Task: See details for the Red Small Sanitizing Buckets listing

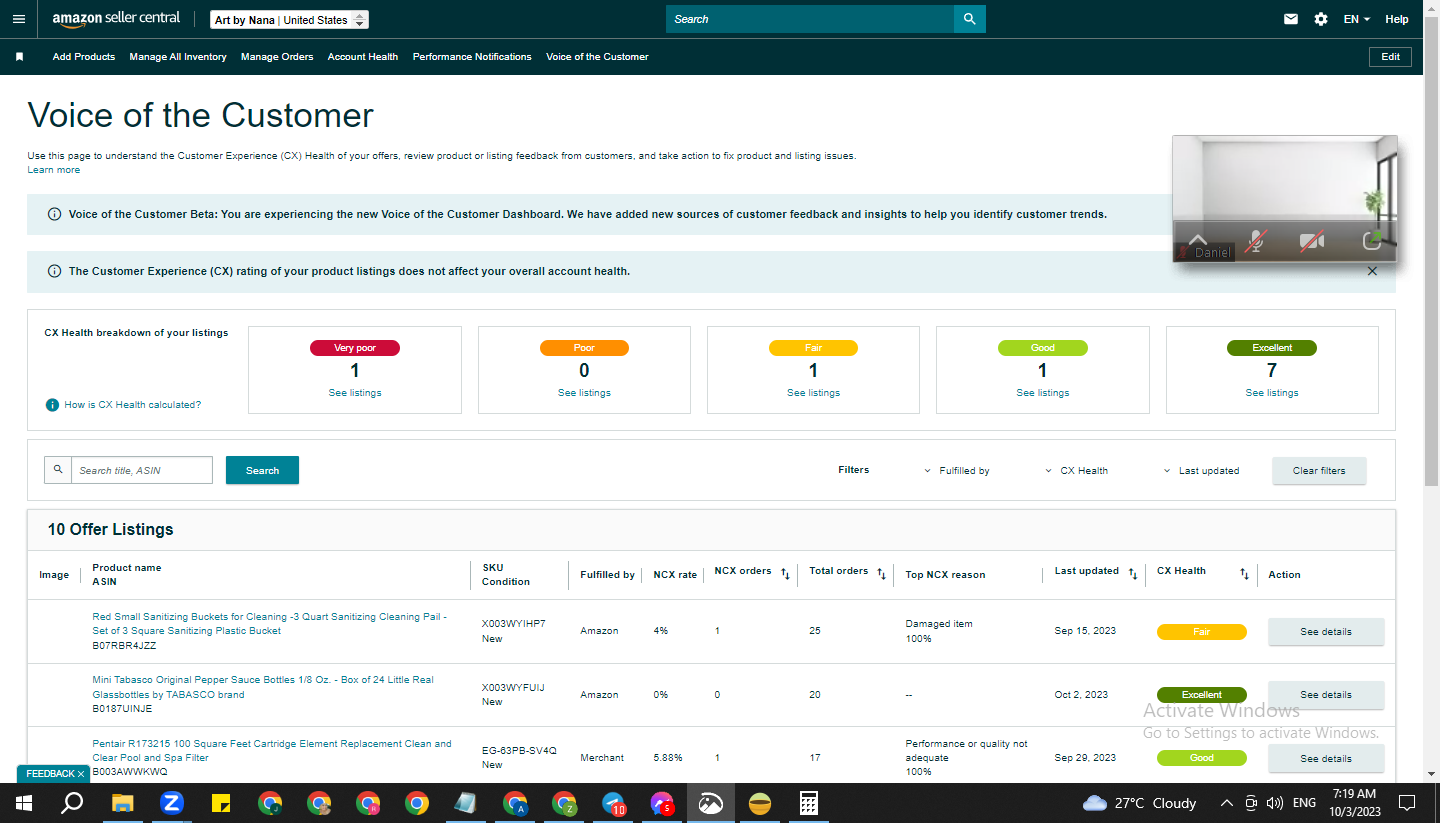Action: [1326, 632]
